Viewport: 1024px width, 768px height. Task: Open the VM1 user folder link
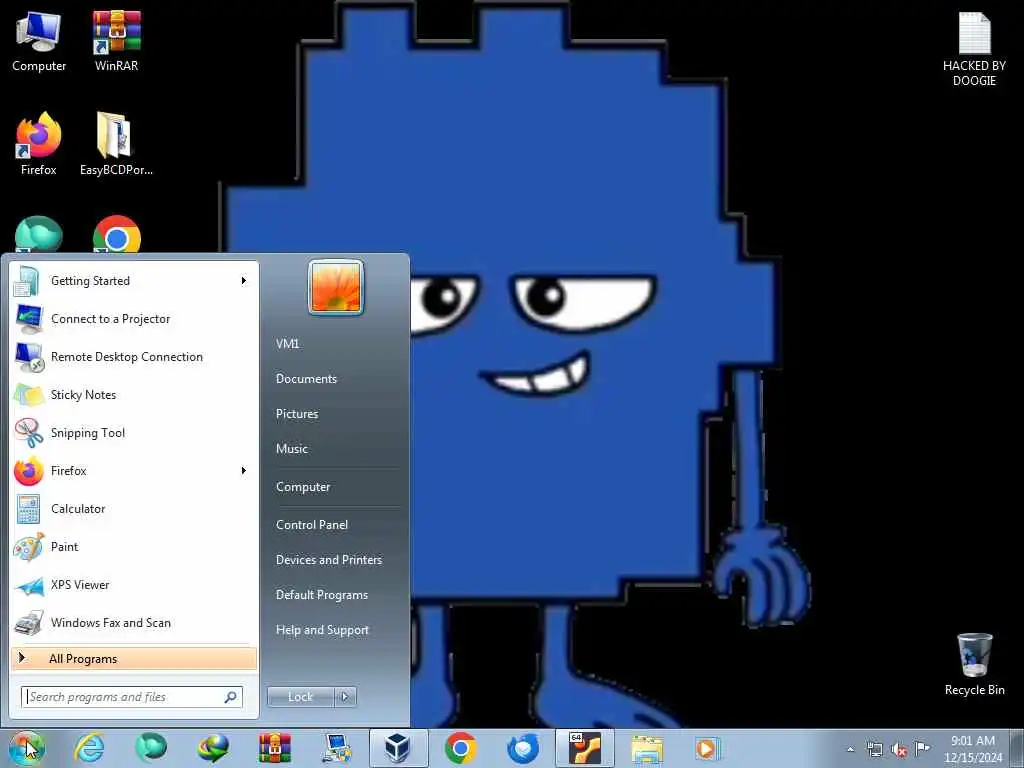(287, 344)
